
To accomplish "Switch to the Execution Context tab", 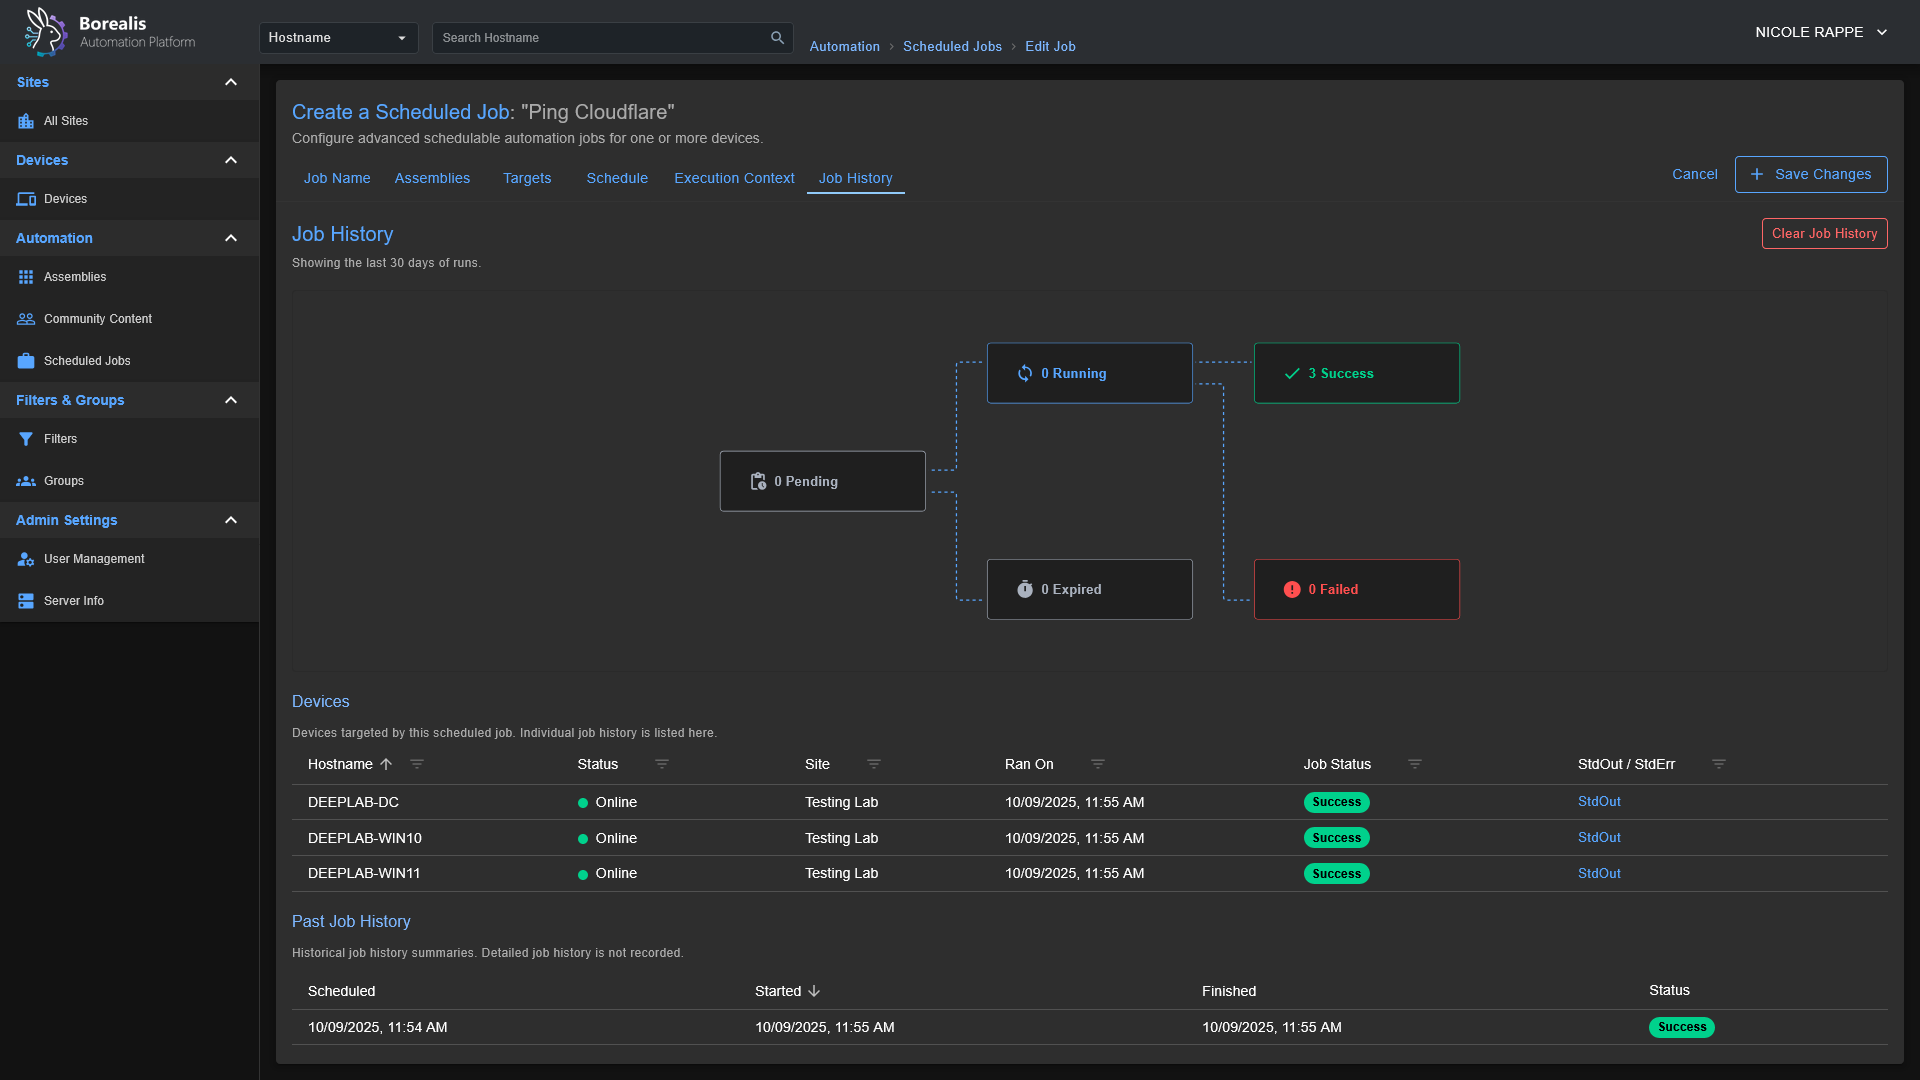I will tap(734, 178).
